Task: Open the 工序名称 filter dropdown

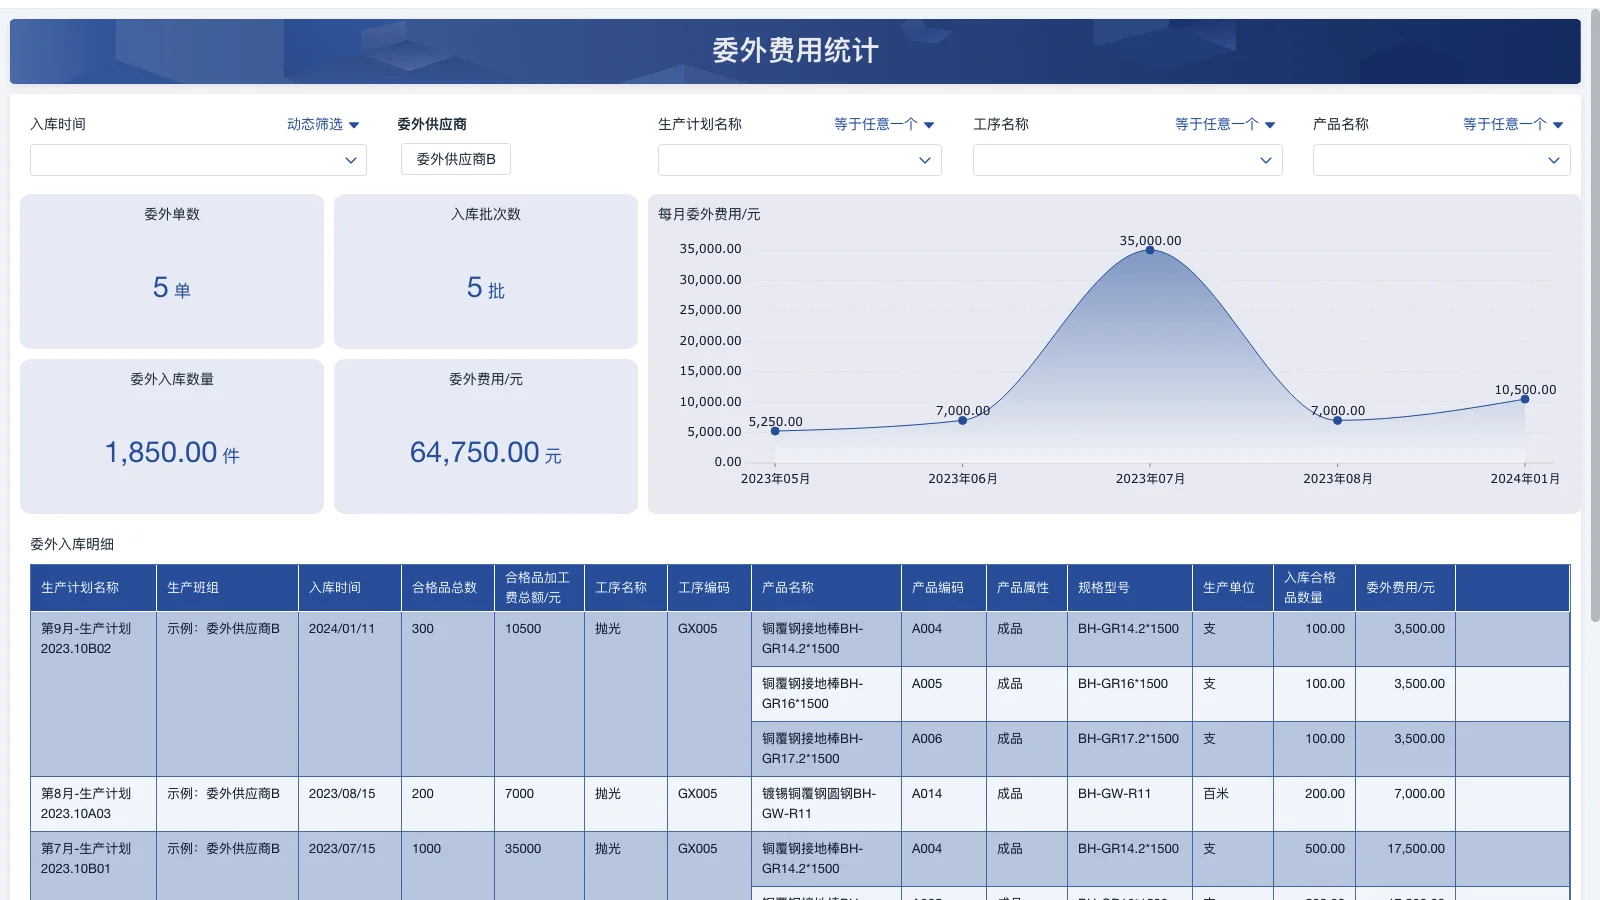Action: [x=1126, y=160]
